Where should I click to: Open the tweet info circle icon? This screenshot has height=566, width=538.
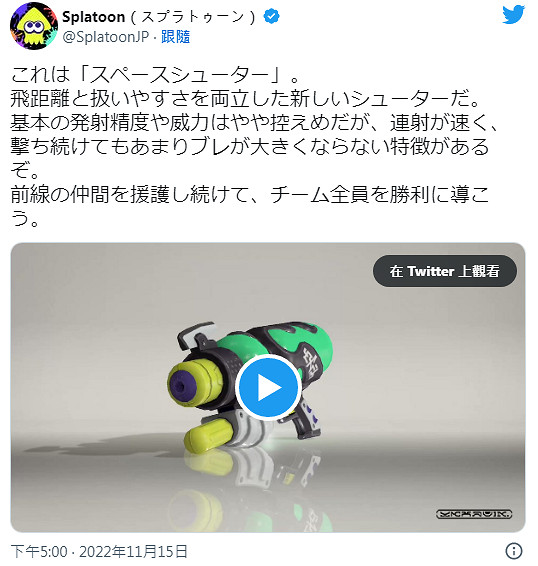pyautogui.click(x=513, y=551)
